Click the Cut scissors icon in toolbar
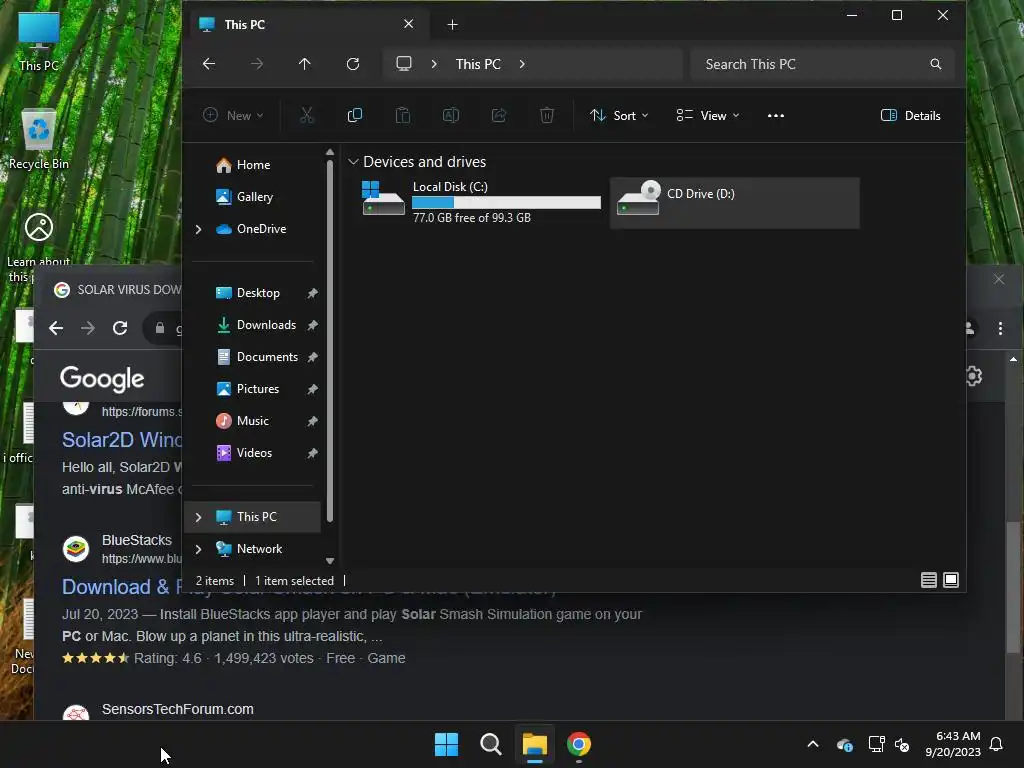This screenshot has height=768, width=1024. [307, 116]
